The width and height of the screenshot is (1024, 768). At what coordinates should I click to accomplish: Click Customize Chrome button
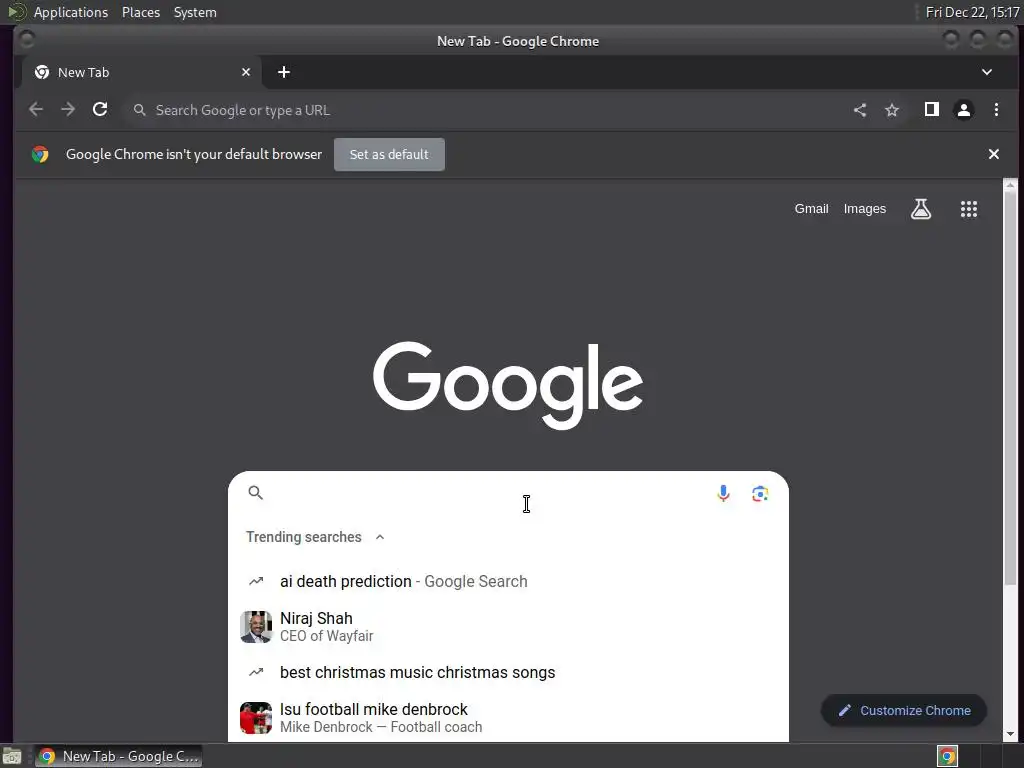point(904,711)
